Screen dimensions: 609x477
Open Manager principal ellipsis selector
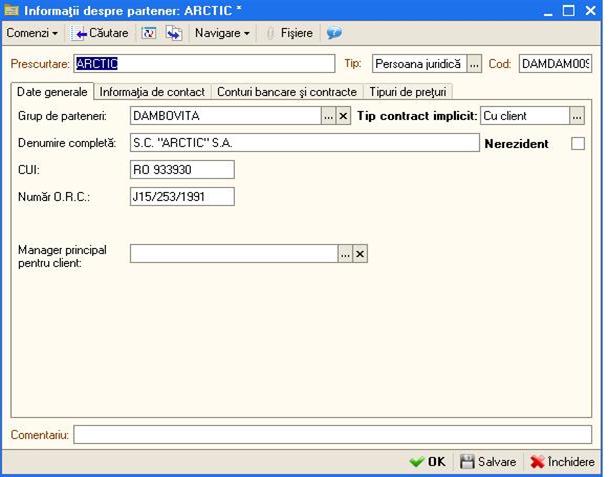coord(345,254)
